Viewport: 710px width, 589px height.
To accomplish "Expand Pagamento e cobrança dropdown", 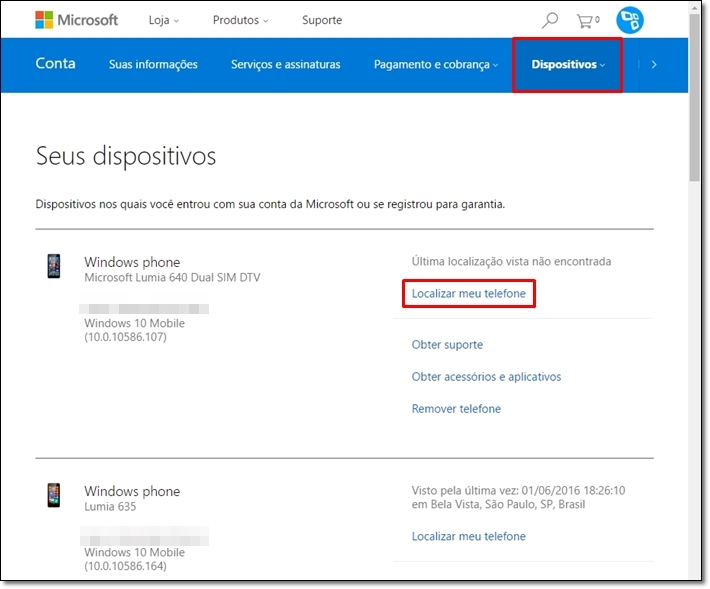I will tap(436, 64).
